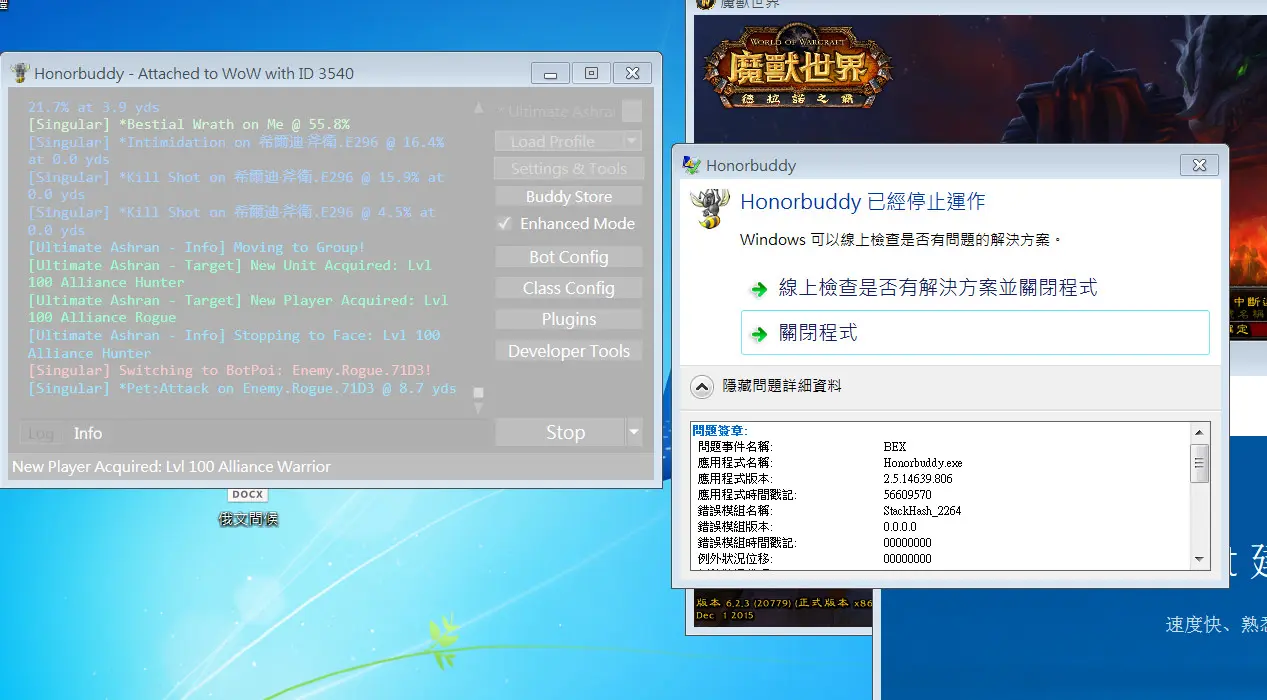Click the Settings & Tools button
This screenshot has height=700, width=1267.
pyautogui.click(x=569, y=169)
